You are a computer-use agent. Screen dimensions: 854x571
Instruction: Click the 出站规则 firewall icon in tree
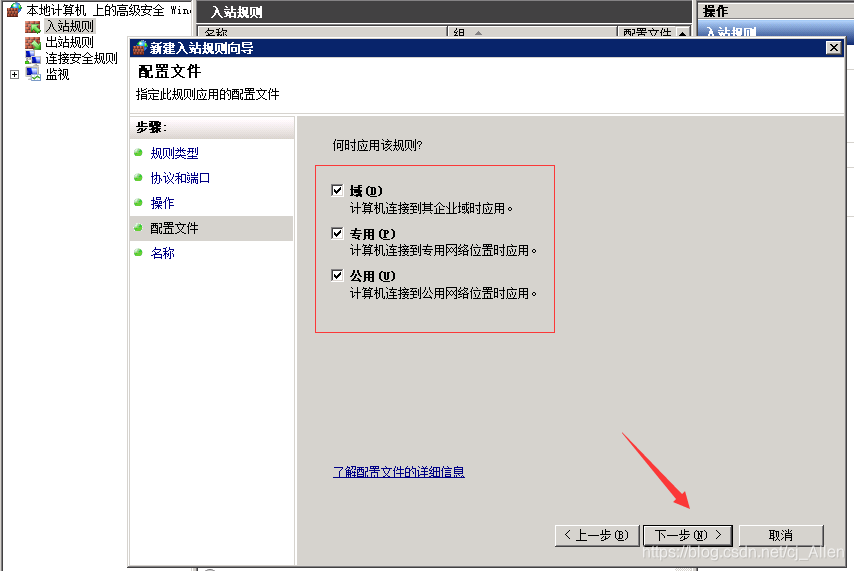tap(33, 42)
